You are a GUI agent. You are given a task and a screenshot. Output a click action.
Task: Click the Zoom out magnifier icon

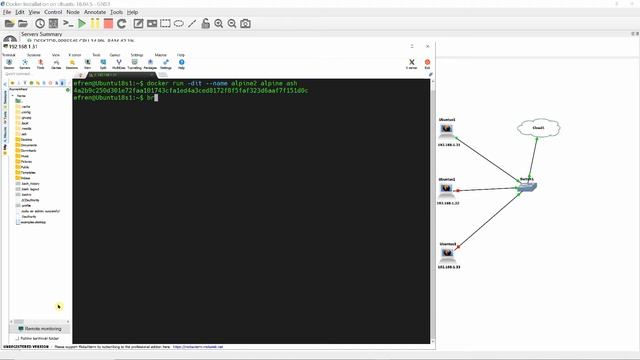coord(232,24)
